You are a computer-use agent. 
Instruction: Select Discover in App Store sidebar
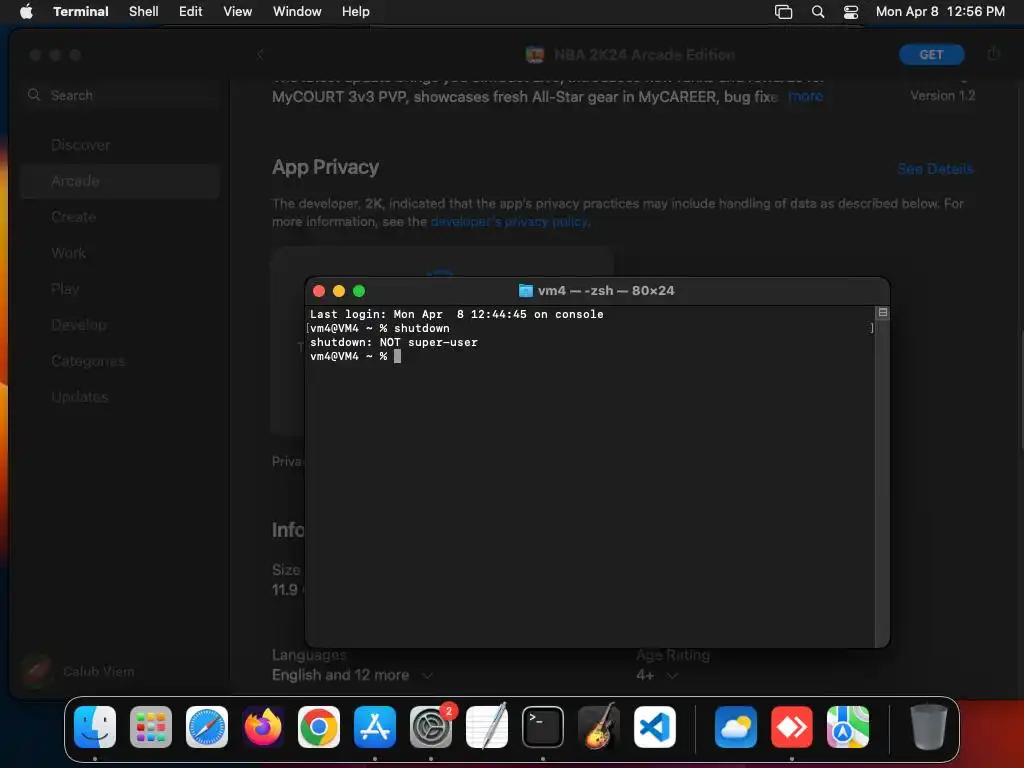[80, 145]
